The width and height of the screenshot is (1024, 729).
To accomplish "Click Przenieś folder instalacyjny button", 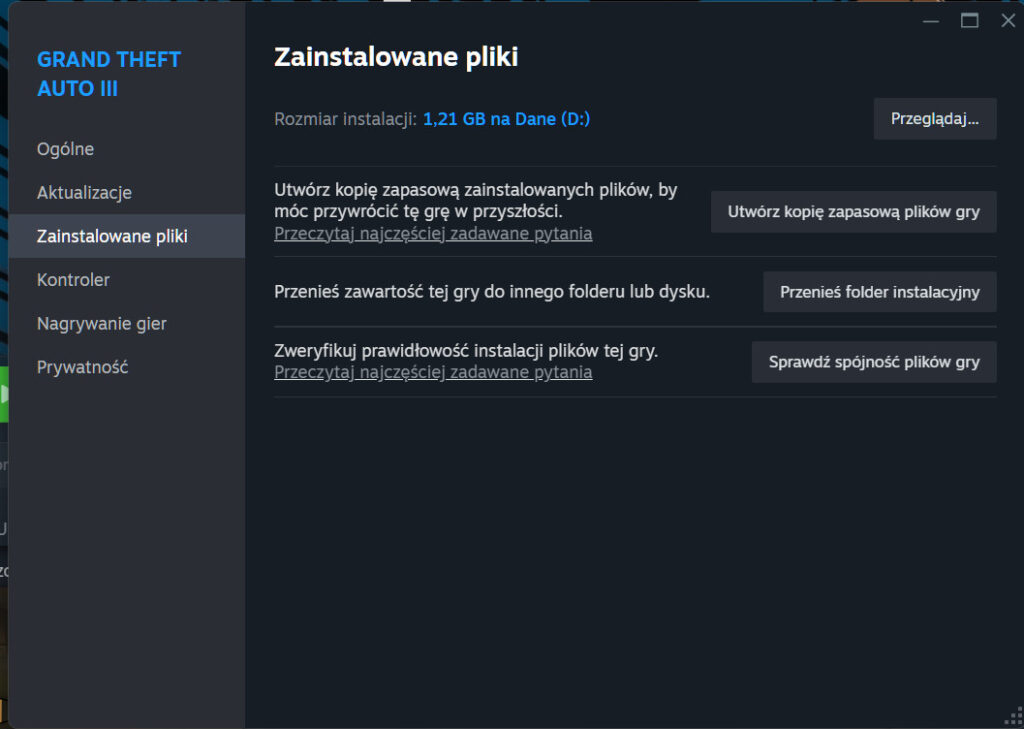I will point(880,293).
